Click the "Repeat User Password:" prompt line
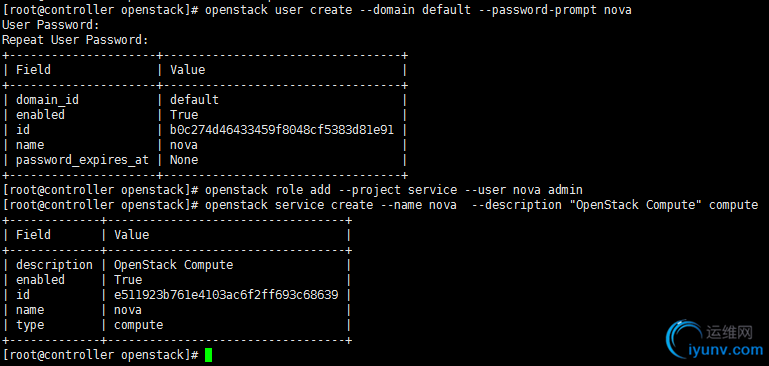 point(75,40)
